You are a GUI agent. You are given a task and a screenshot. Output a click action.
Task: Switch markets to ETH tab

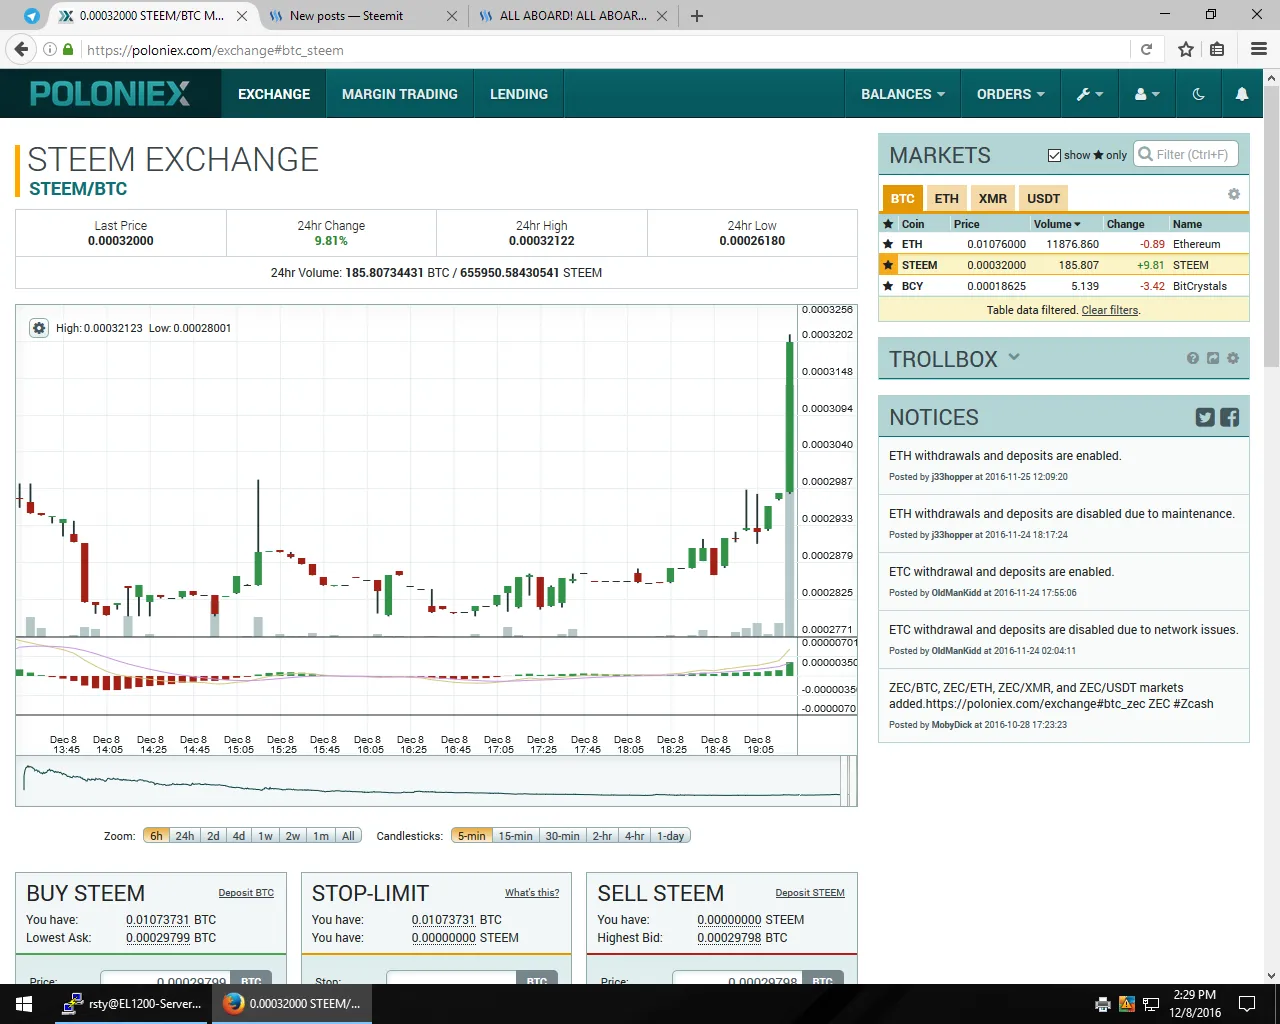(x=947, y=198)
